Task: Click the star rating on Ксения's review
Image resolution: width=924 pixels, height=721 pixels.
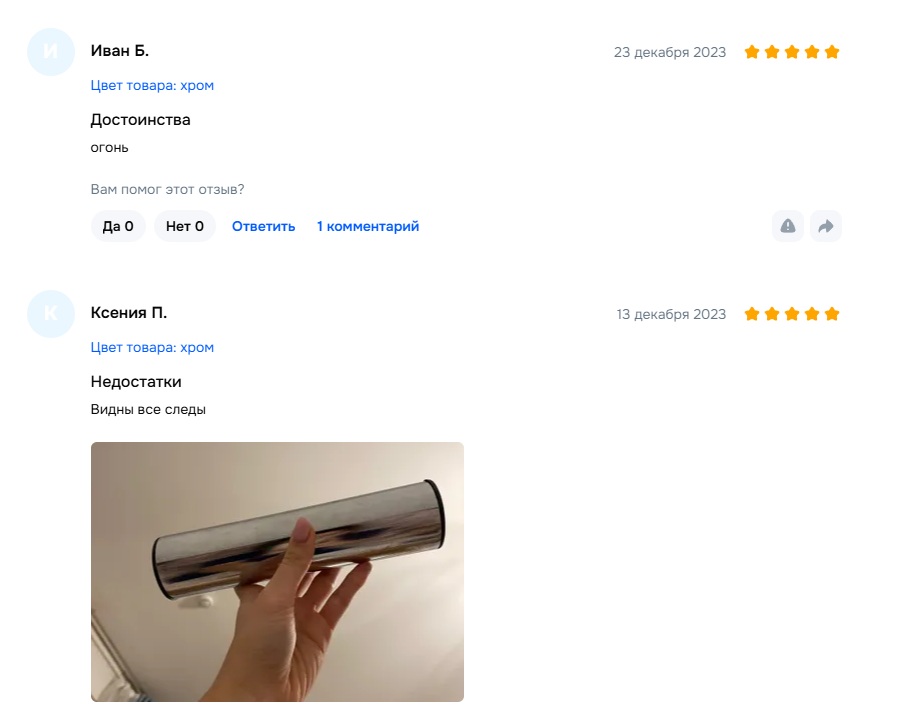Action: [791, 314]
